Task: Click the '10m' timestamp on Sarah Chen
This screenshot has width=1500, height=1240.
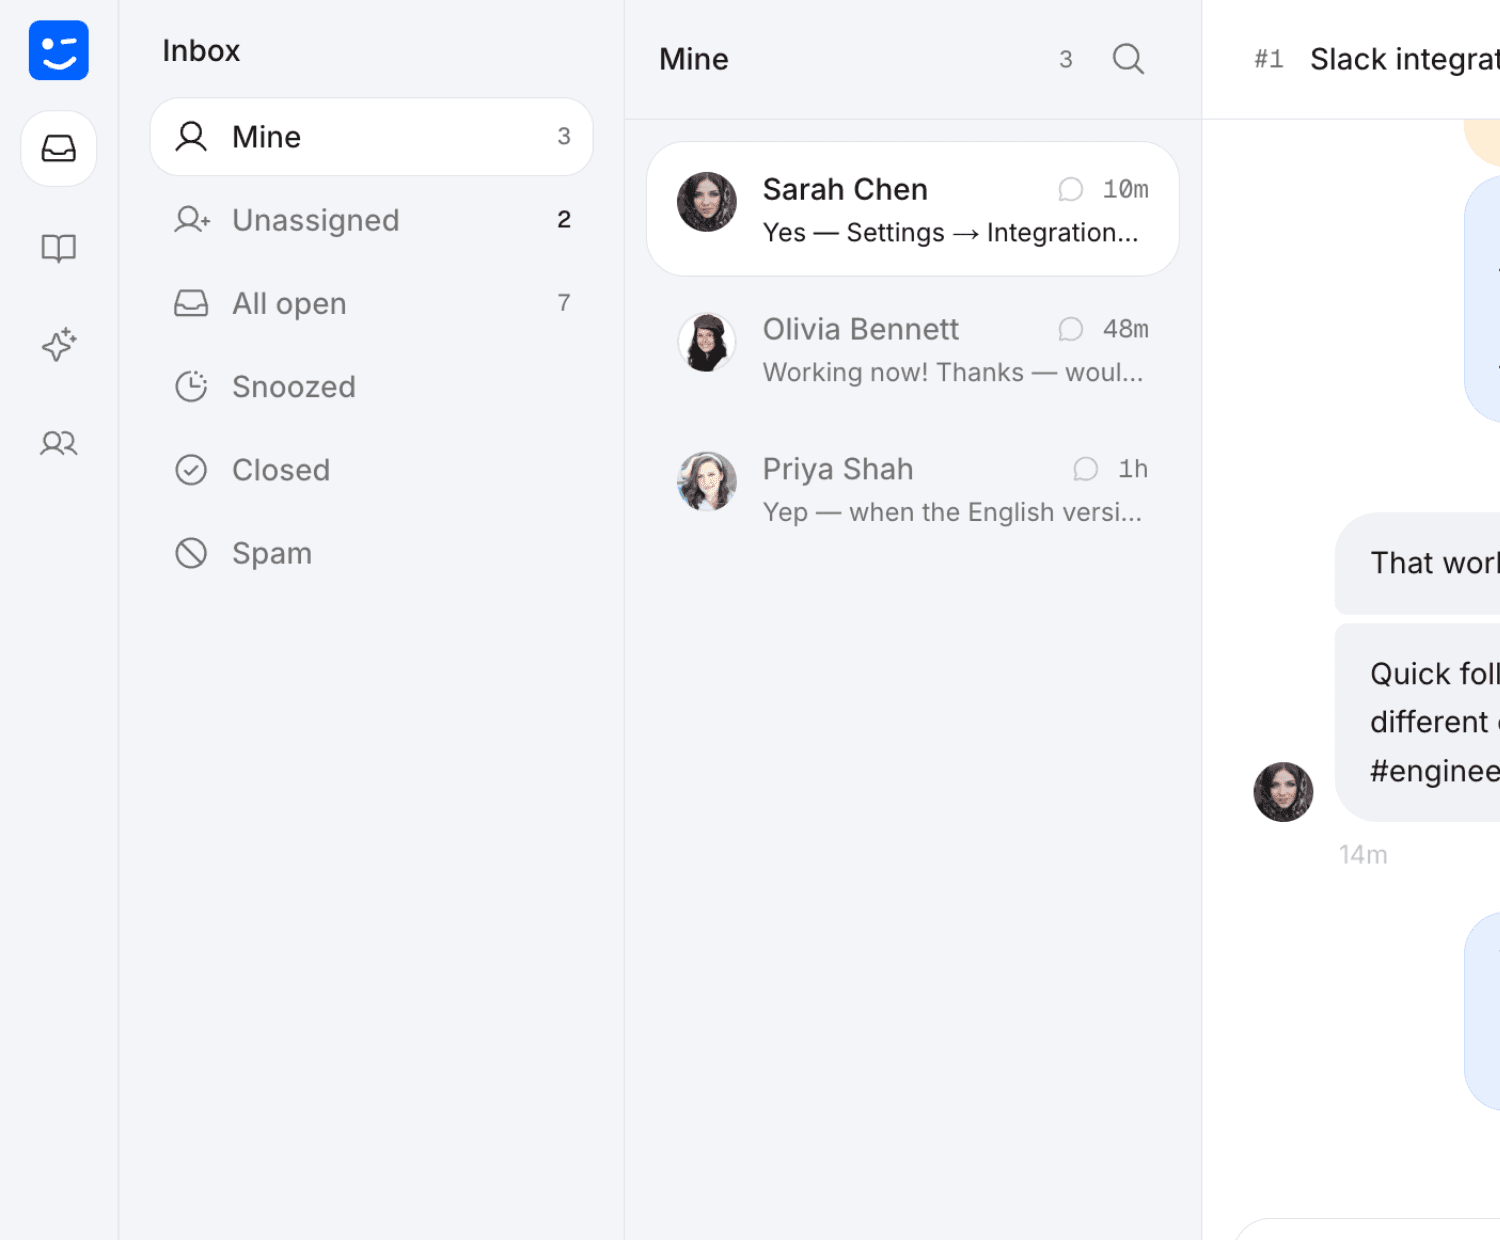Action: tap(1126, 189)
